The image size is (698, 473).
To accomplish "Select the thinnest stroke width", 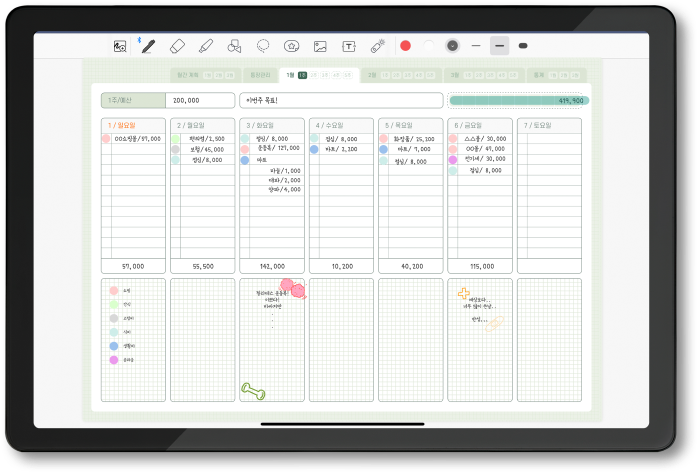I will click(x=476, y=46).
